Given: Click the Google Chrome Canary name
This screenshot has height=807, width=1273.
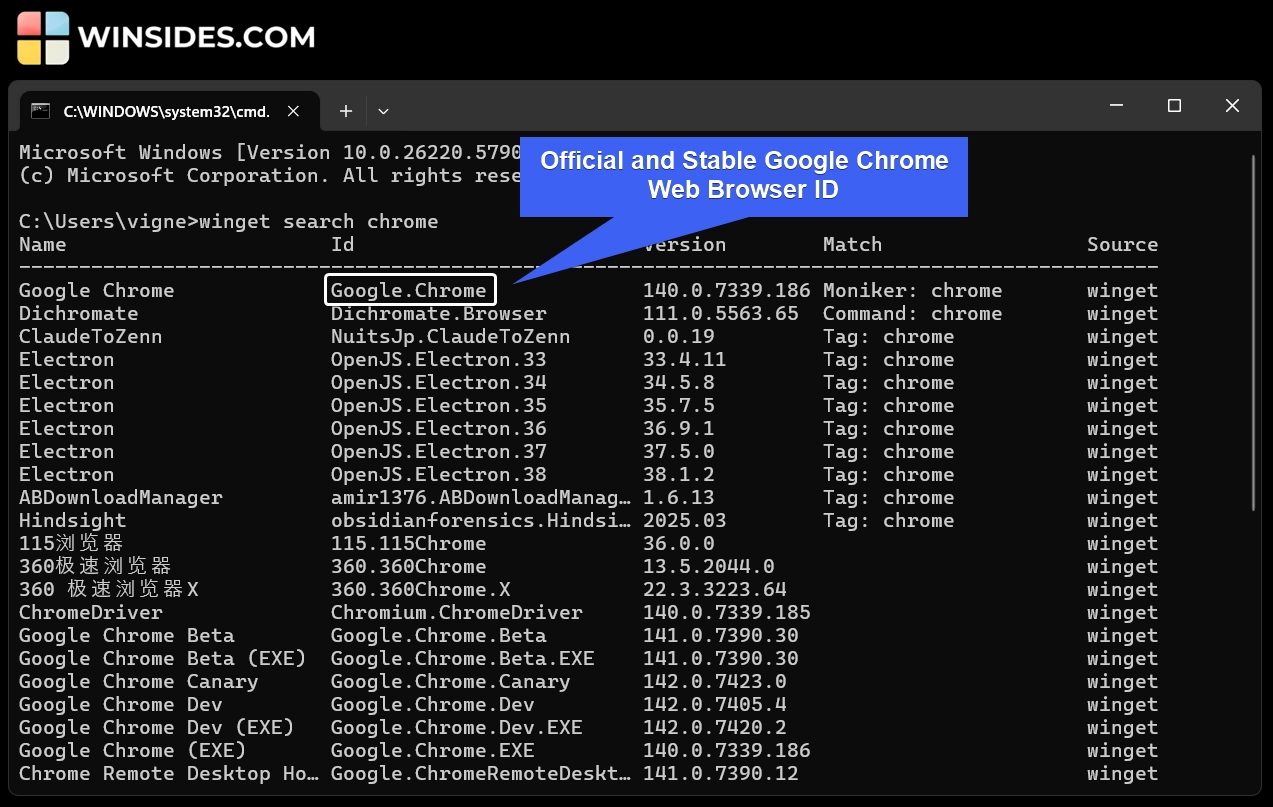Looking at the screenshot, I should [x=138, y=682].
